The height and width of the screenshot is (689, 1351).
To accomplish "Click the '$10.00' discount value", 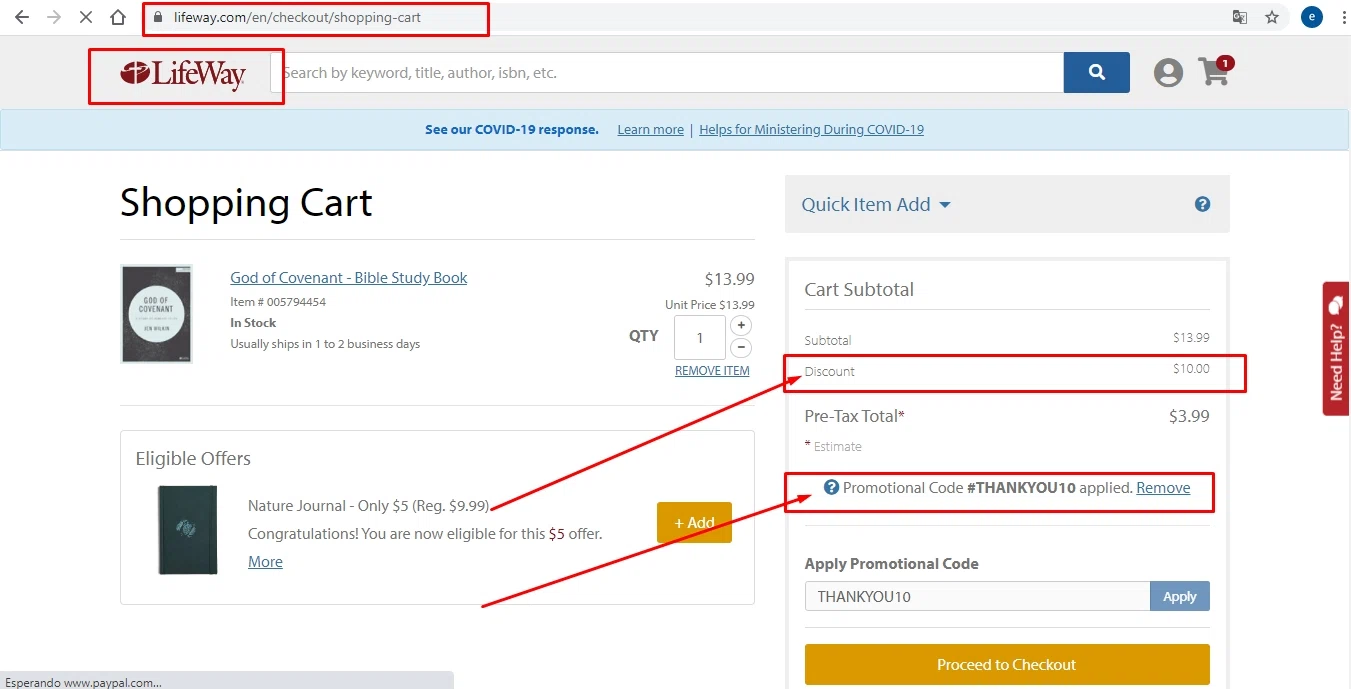I will click(1191, 369).
